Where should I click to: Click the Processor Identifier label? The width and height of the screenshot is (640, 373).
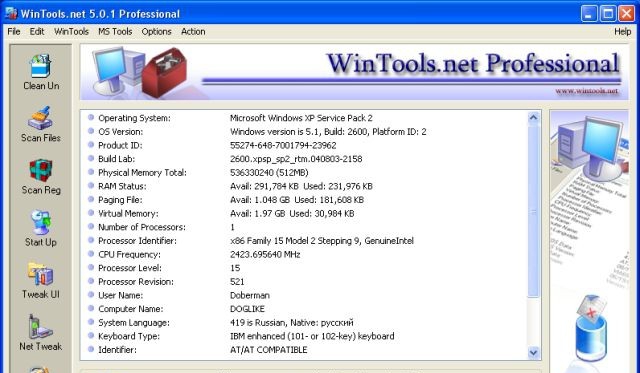coord(137,241)
